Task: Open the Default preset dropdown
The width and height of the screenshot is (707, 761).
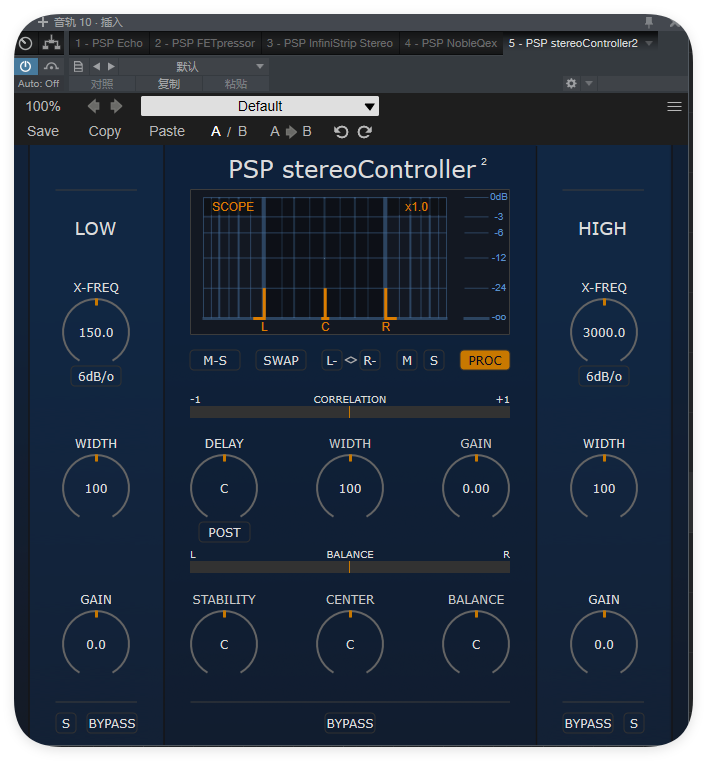Action: [x=260, y=106]
